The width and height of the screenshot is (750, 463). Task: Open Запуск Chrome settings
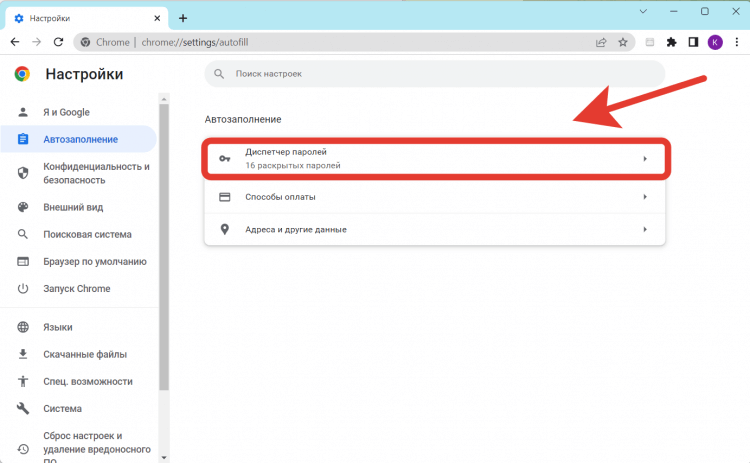[x=77, y=288]
